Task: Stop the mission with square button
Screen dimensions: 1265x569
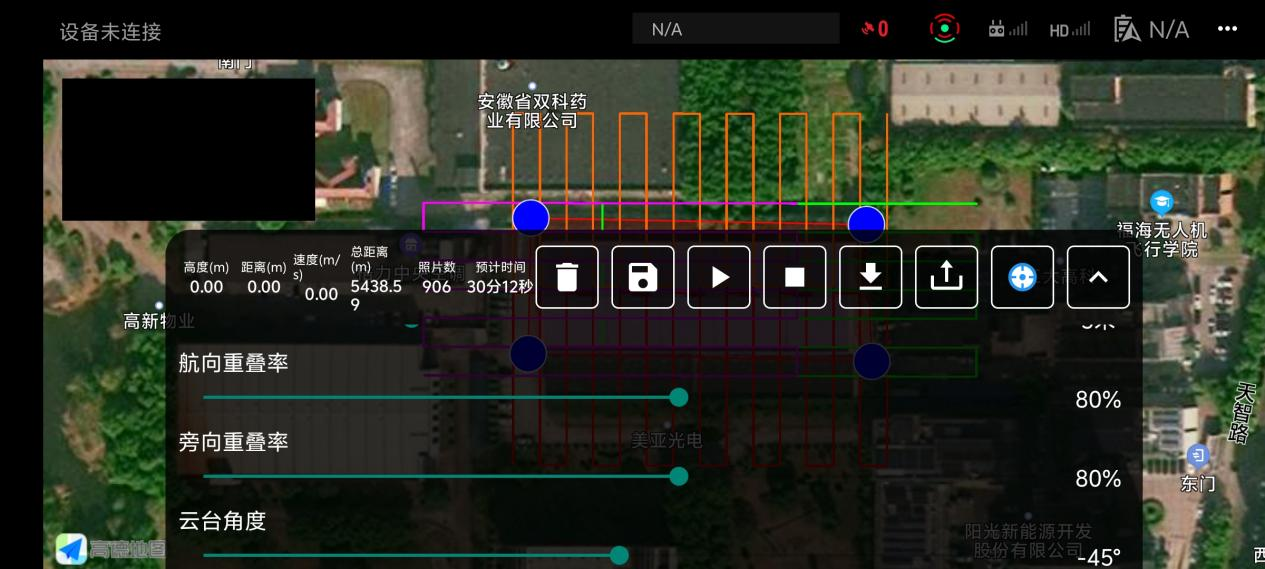Action: click(795, 277)
